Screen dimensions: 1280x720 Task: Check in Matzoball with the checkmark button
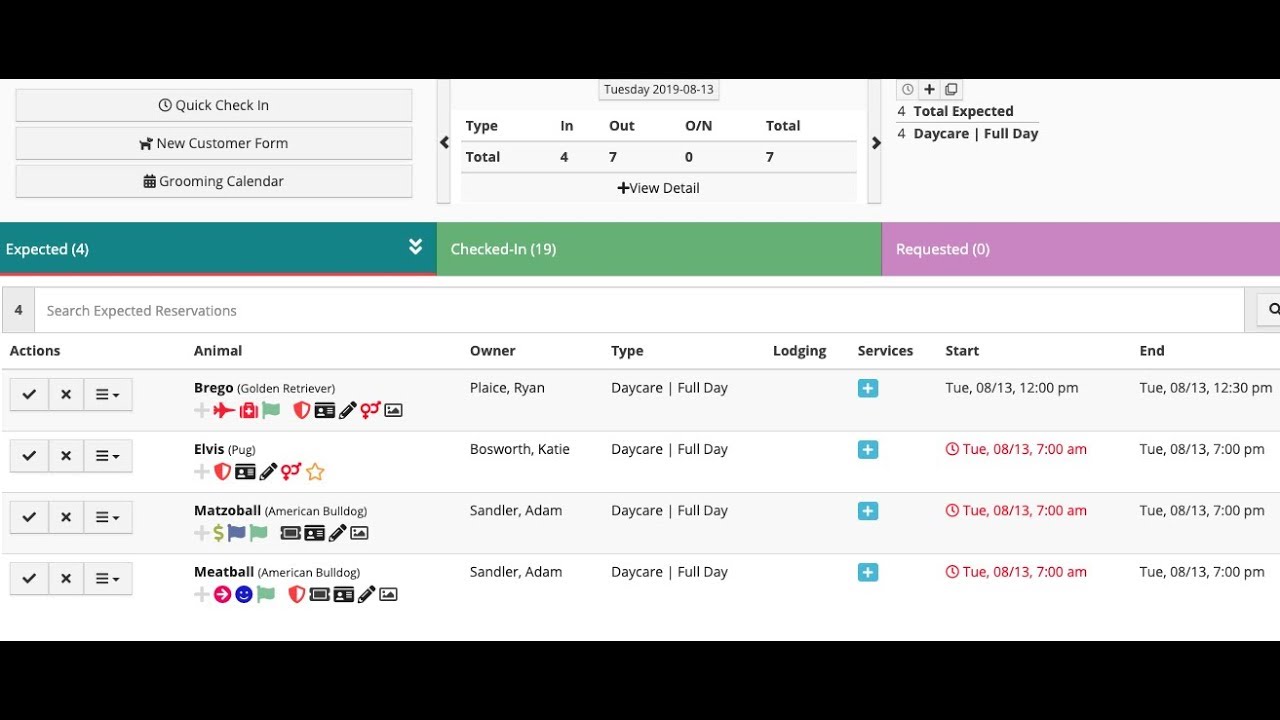[29, 518]
